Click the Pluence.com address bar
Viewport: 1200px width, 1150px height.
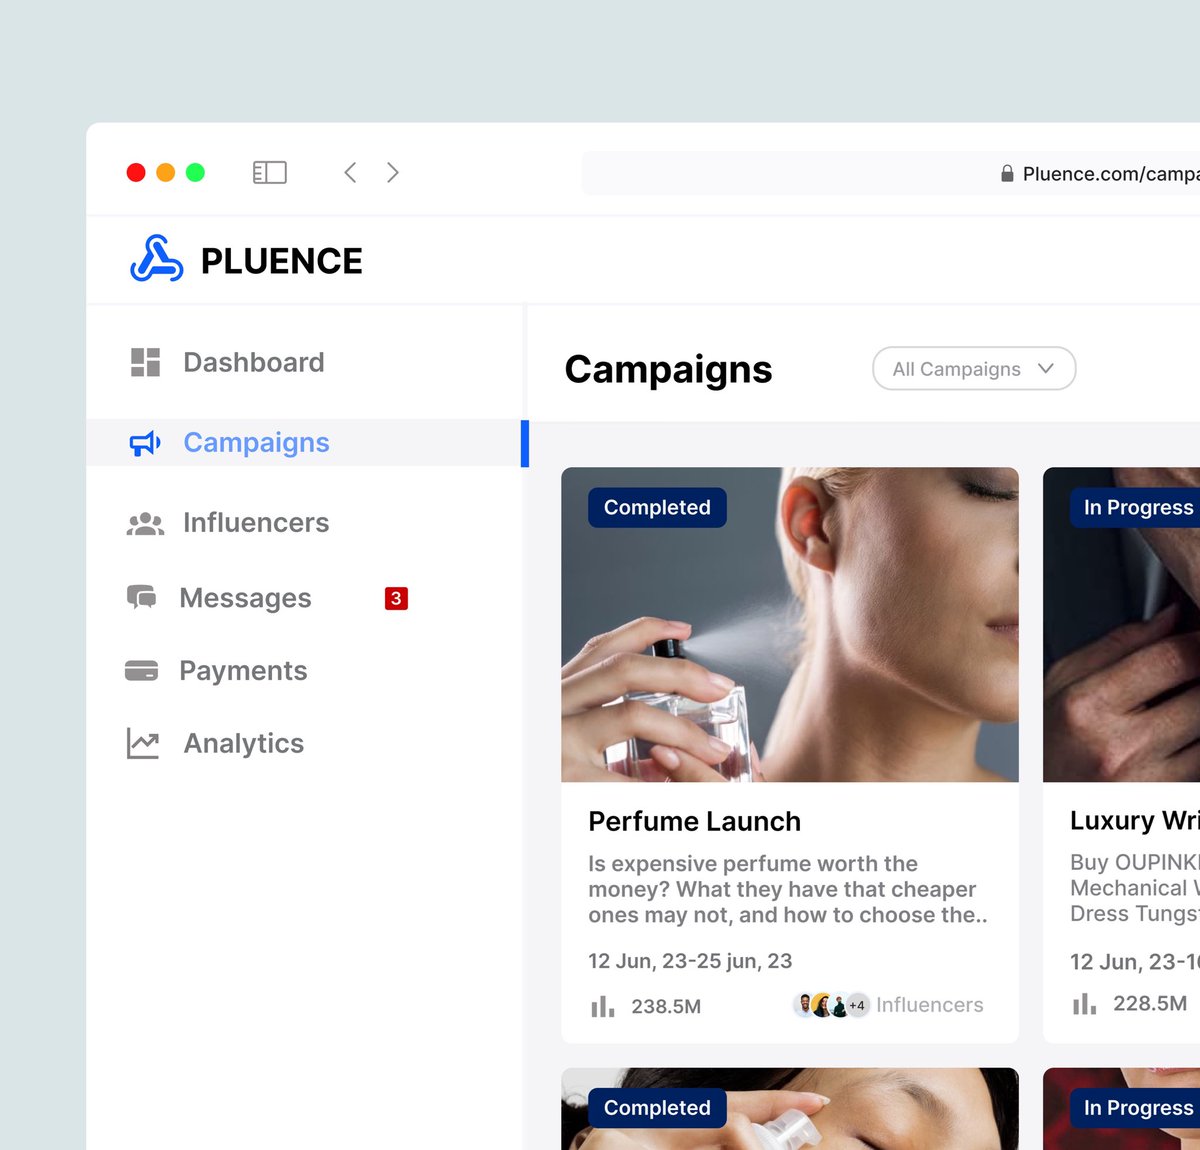891,174
